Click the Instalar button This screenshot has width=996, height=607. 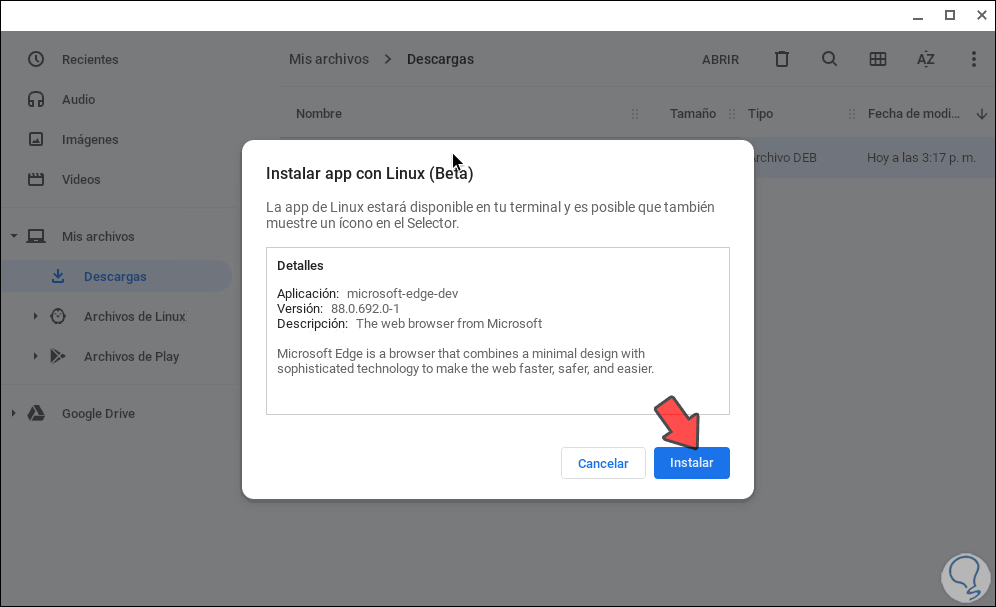tap(692, 463)
